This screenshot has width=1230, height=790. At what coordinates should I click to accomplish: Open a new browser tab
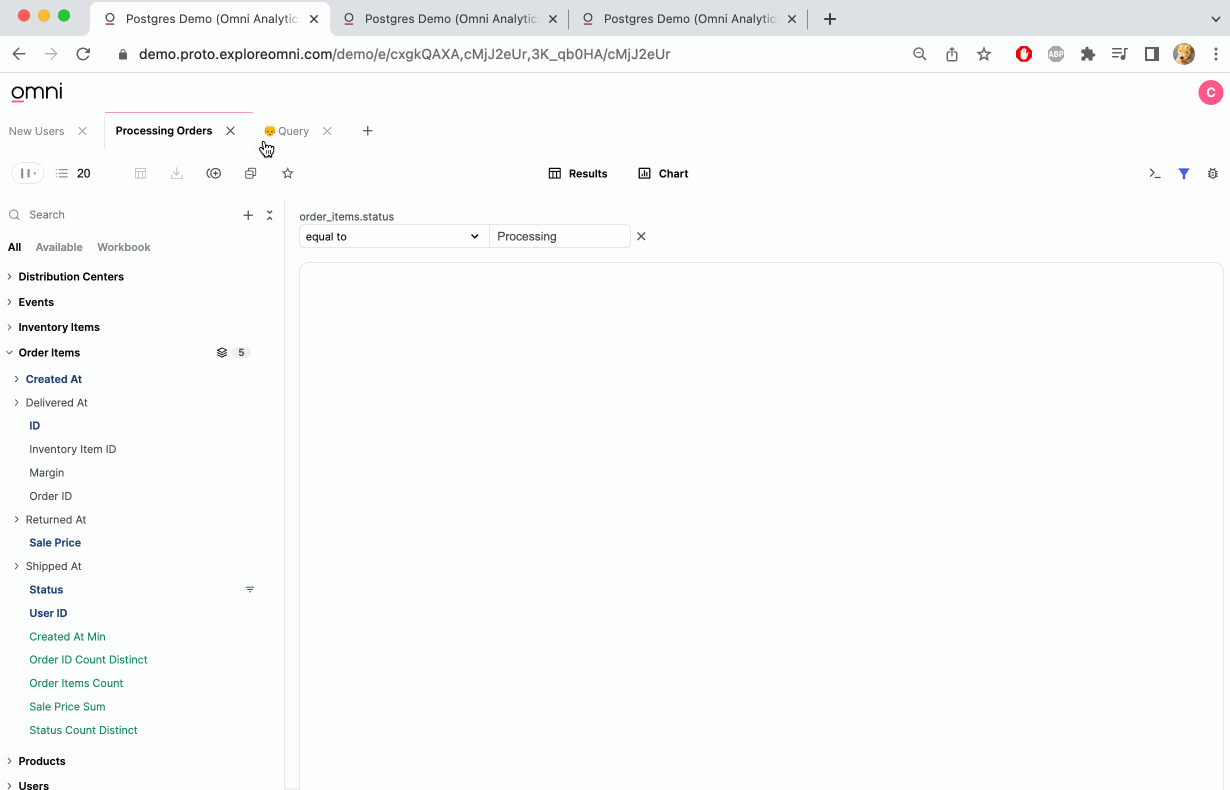click(x=829, y=19)
